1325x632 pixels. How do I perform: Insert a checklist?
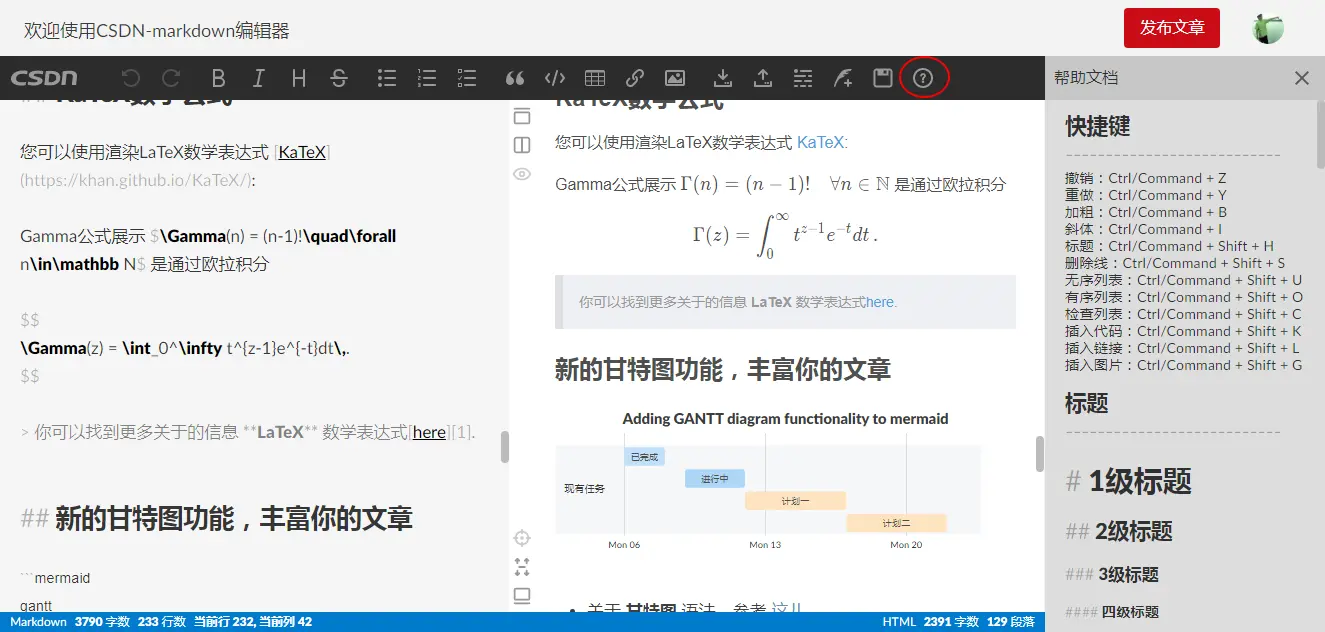point(467,78)
